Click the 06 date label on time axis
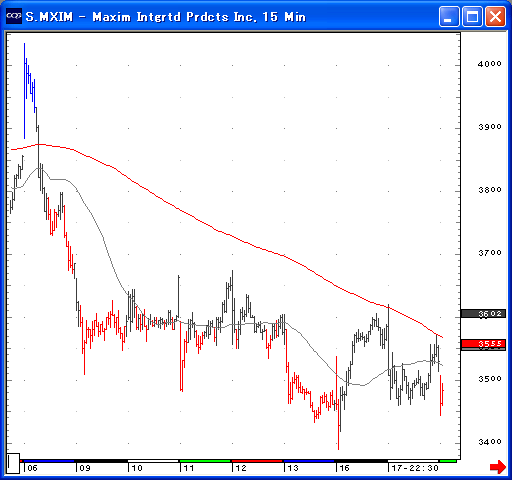Image resolution: width=512 pixels, height=480 pixels. point(32,468)
